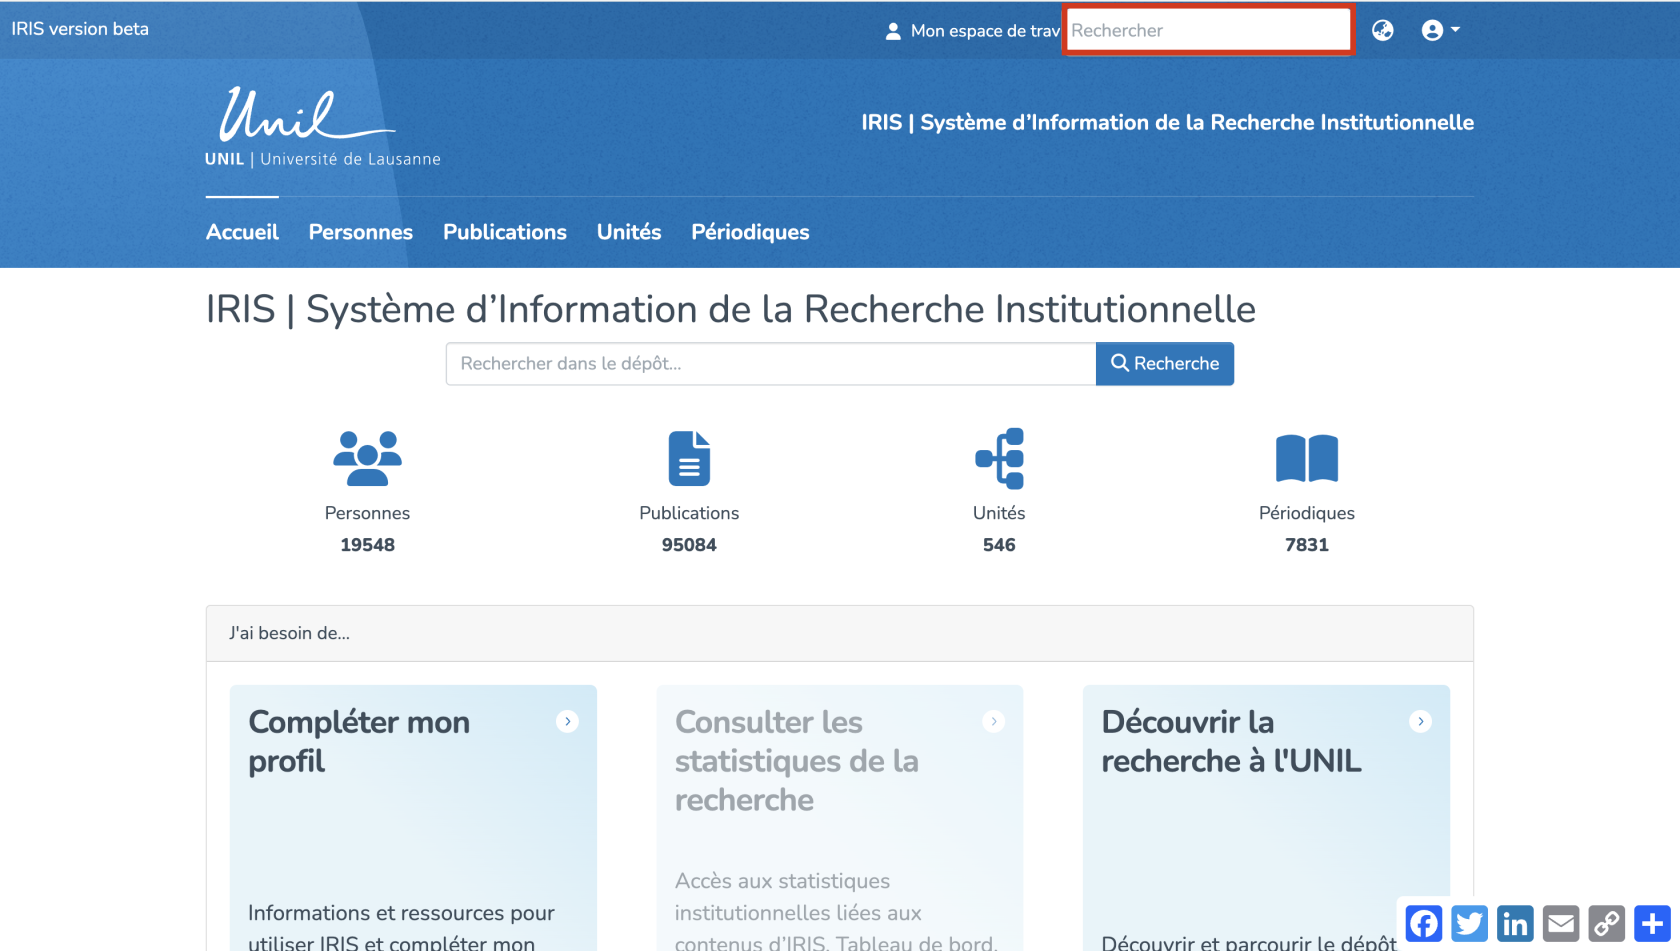
Task: Open the user account dropdown menu
Action: [1440, 30]
